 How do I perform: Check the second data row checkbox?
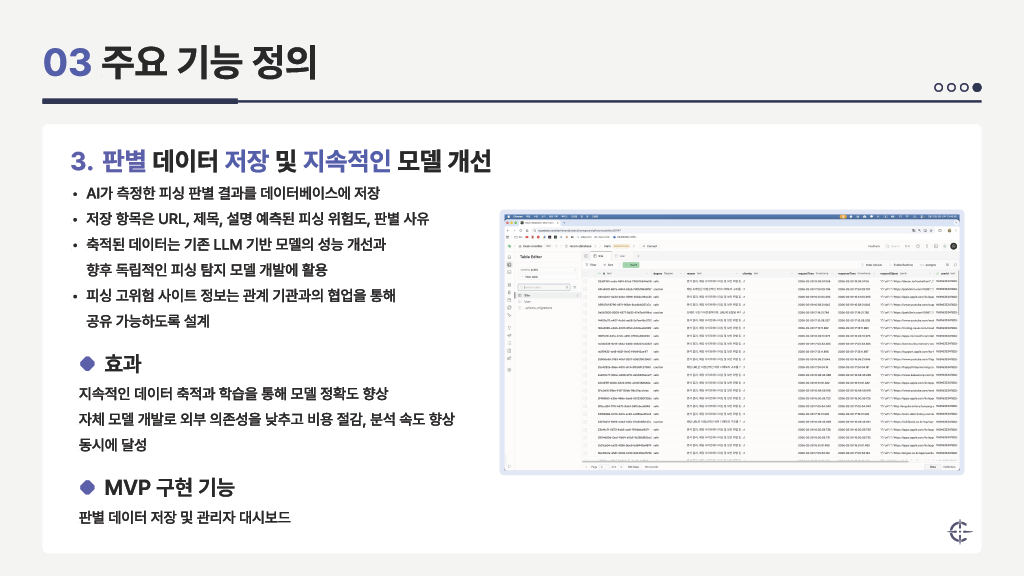point(586,291)
